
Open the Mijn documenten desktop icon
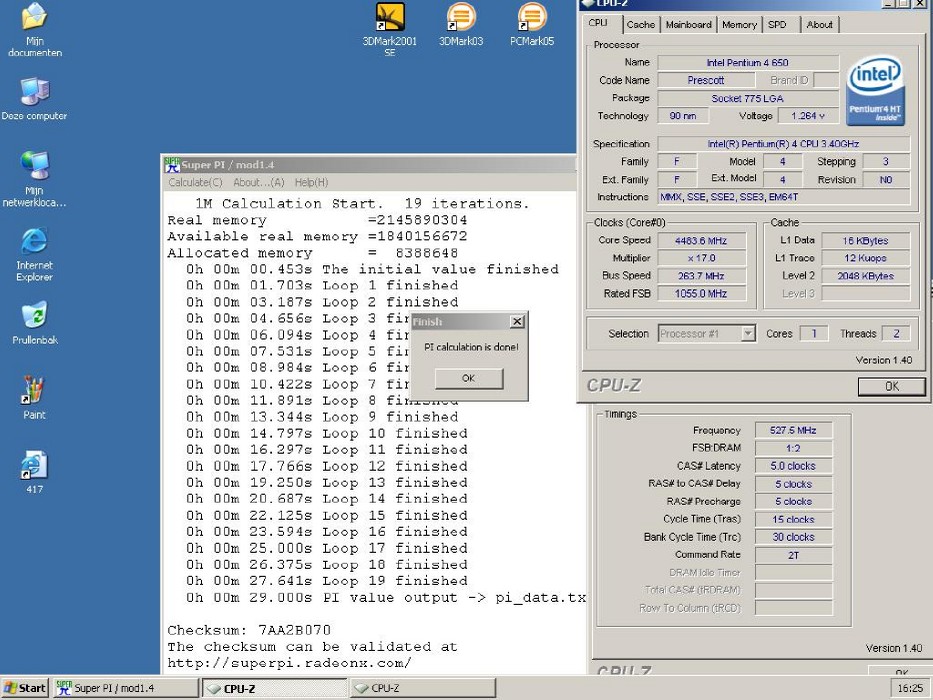pos(35,30)
